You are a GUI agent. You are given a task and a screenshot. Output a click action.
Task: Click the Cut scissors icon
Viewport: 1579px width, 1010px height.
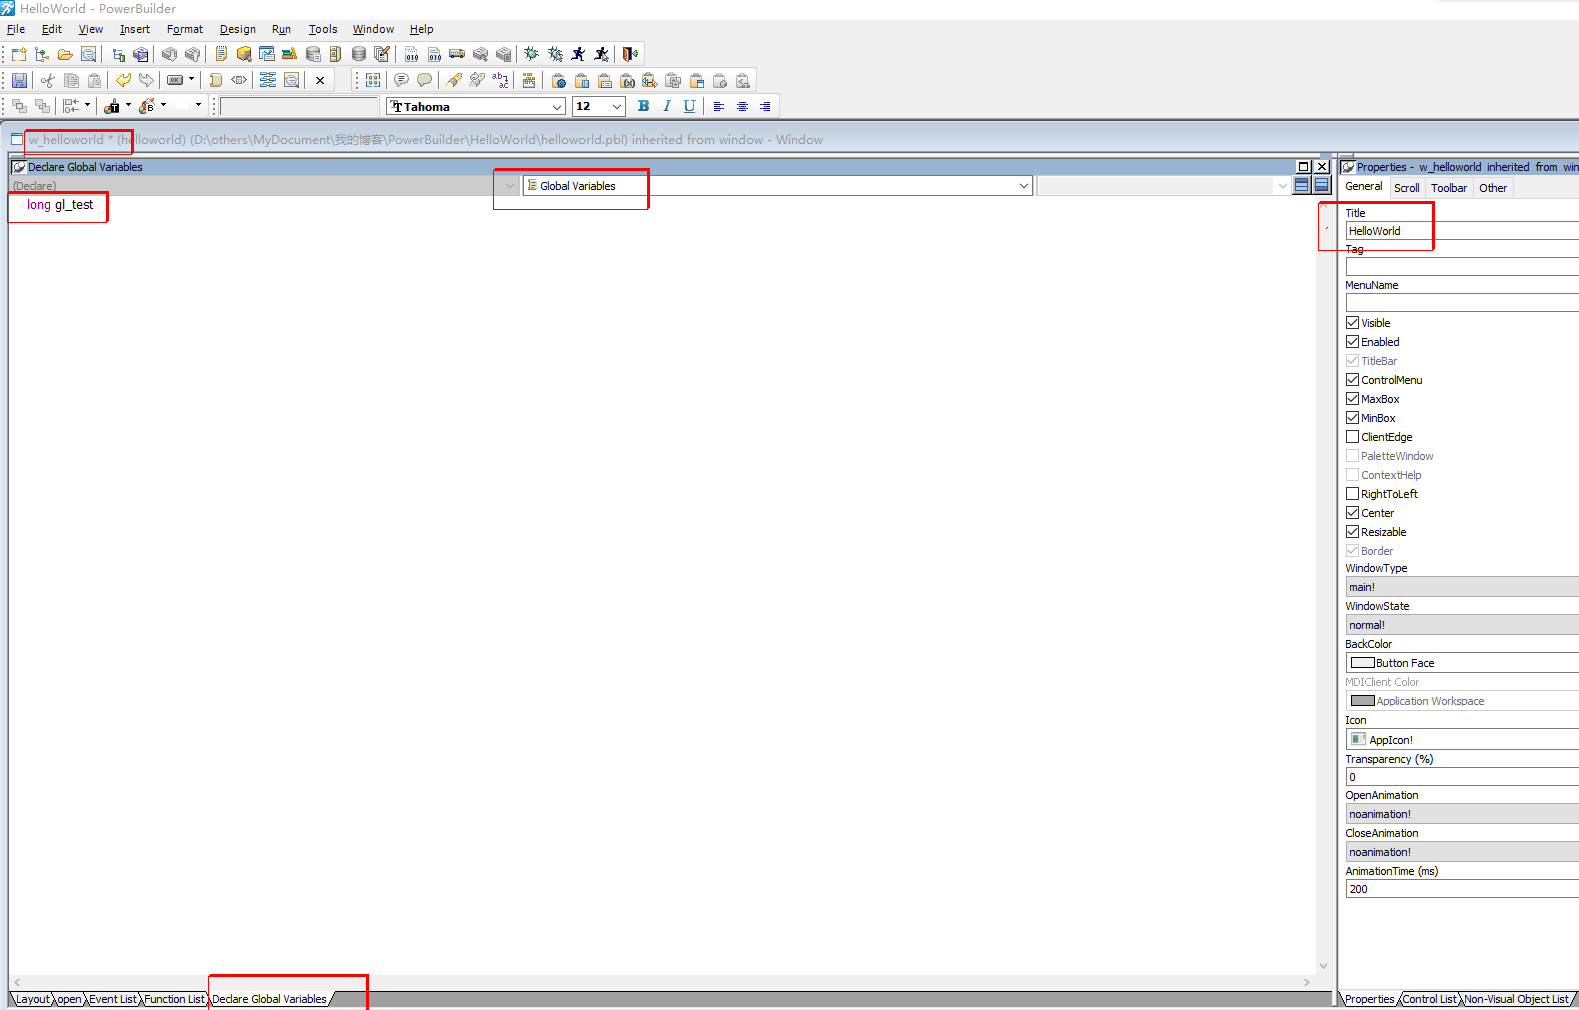pyautogui.click(x=47, y=80)
